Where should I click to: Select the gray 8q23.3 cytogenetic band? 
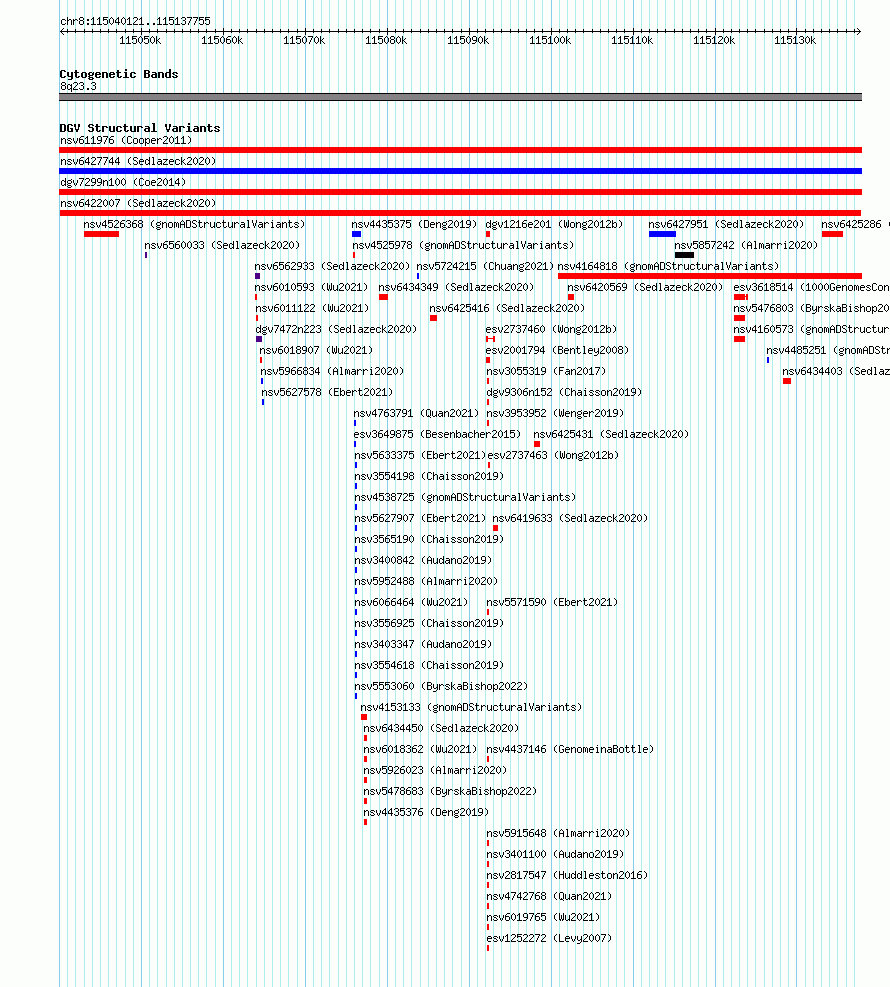click(460, 97)
